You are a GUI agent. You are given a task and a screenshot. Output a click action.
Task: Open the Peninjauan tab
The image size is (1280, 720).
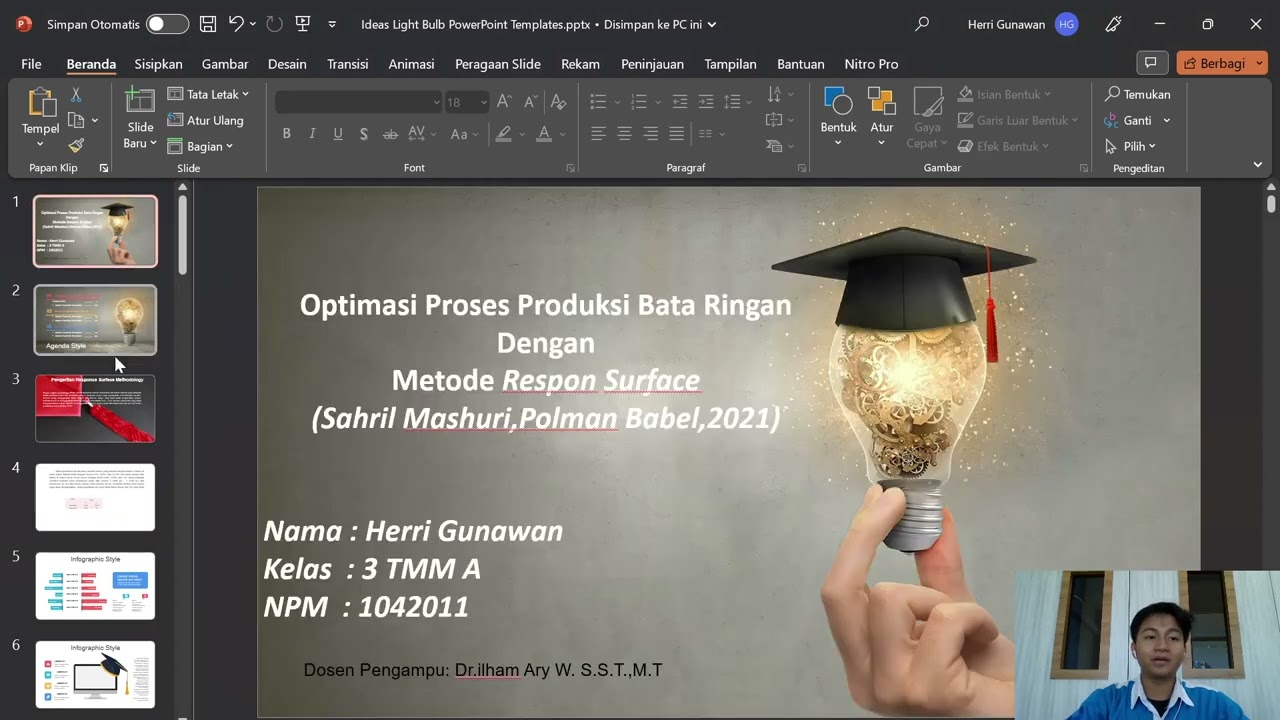click(x=652, y=64)
